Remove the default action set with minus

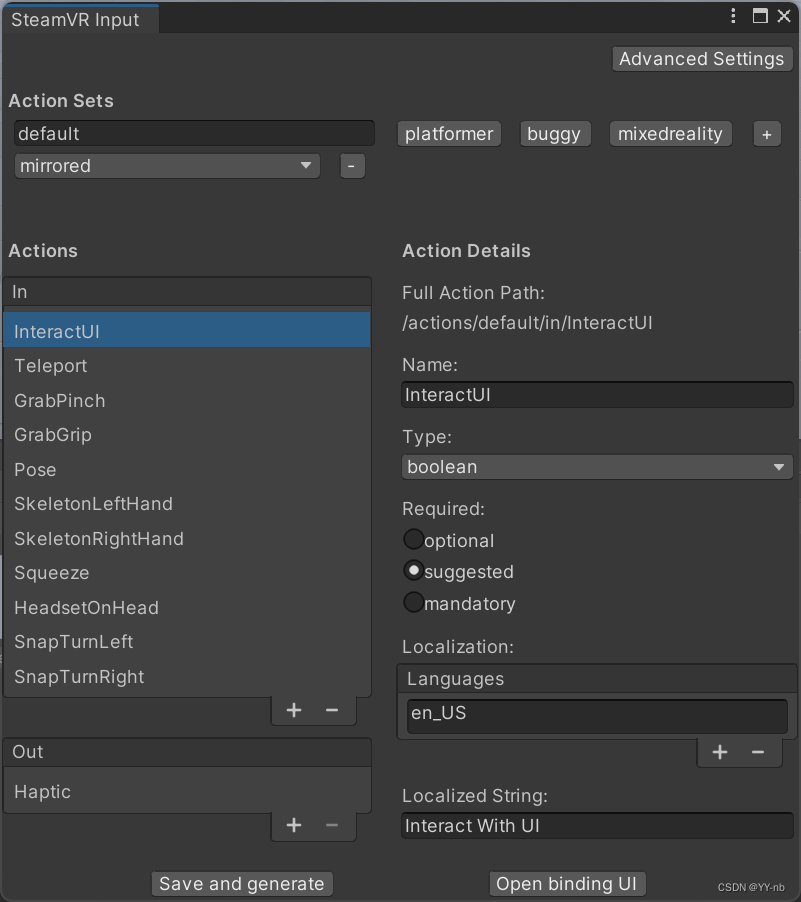coord(352,166)
